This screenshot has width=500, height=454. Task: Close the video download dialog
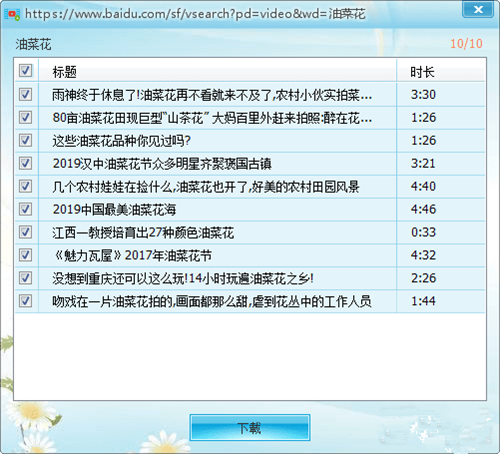(x=478, y=9)
